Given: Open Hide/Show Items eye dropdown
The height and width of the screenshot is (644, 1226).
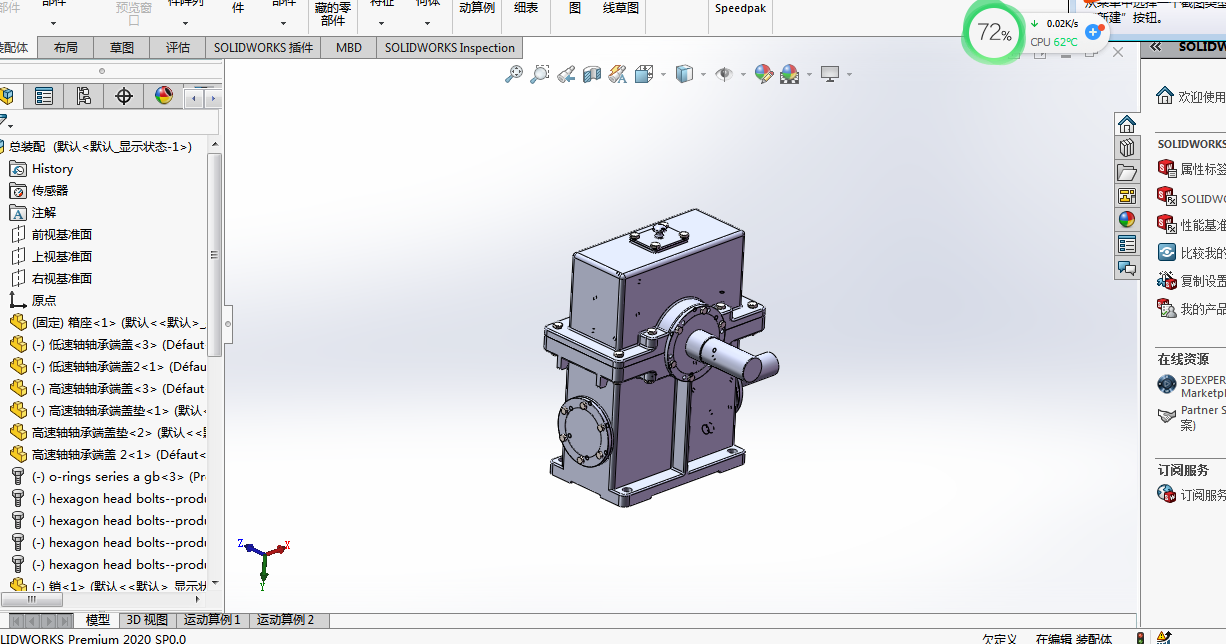Looking at the screenshot, I should tap(724, 74).
